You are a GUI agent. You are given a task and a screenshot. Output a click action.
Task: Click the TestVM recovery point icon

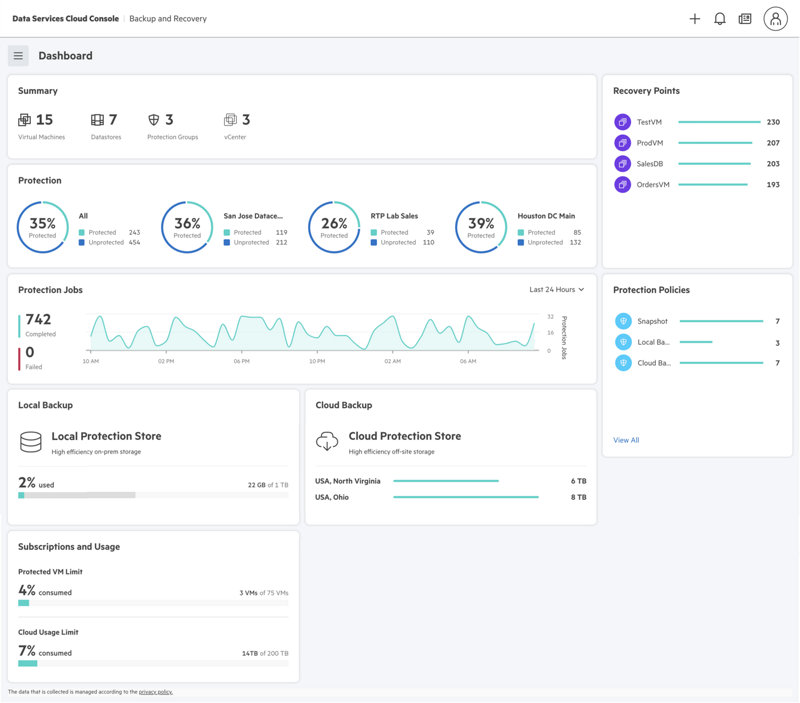coord(625,121)
